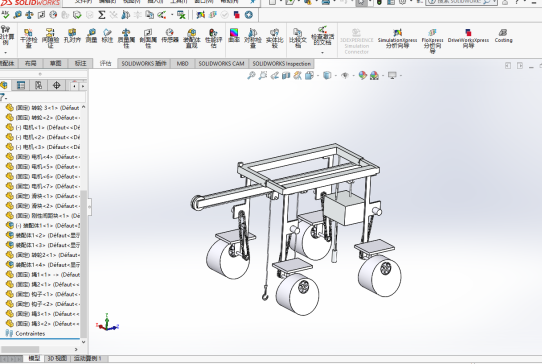Select the 电机<7> component in the tree
The image size is (542, 364).
coord(43,186)
